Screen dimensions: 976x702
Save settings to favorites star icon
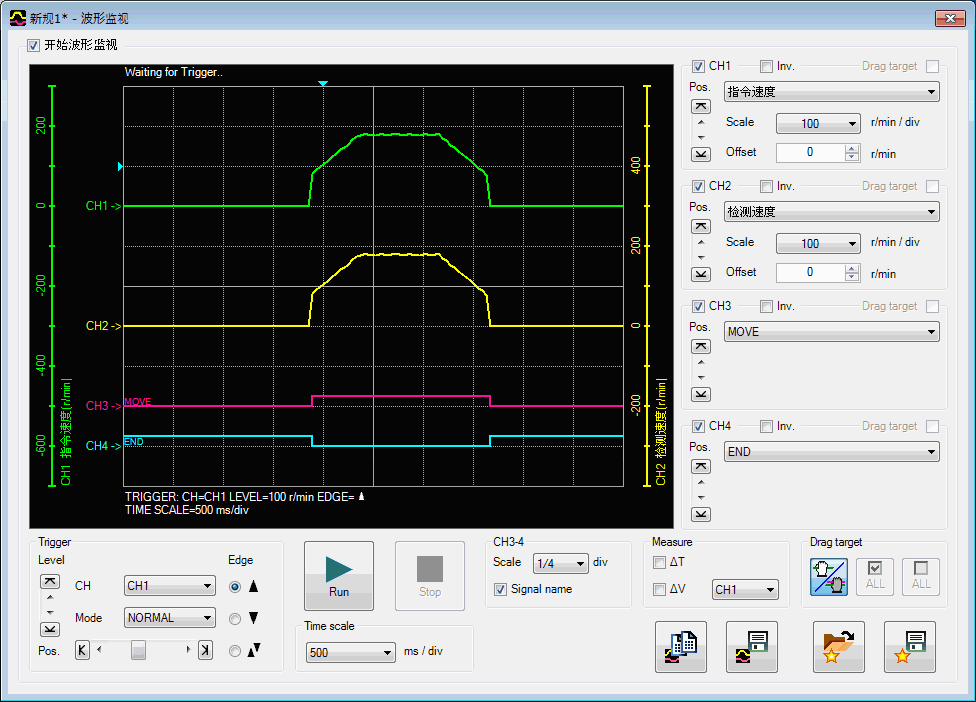(x=909, y=646)
